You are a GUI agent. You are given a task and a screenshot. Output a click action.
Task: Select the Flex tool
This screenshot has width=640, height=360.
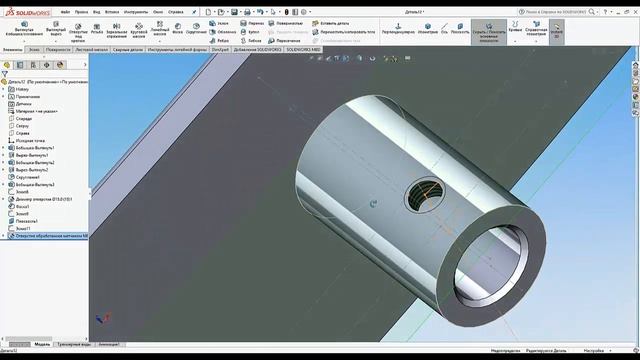coord(251,41)
